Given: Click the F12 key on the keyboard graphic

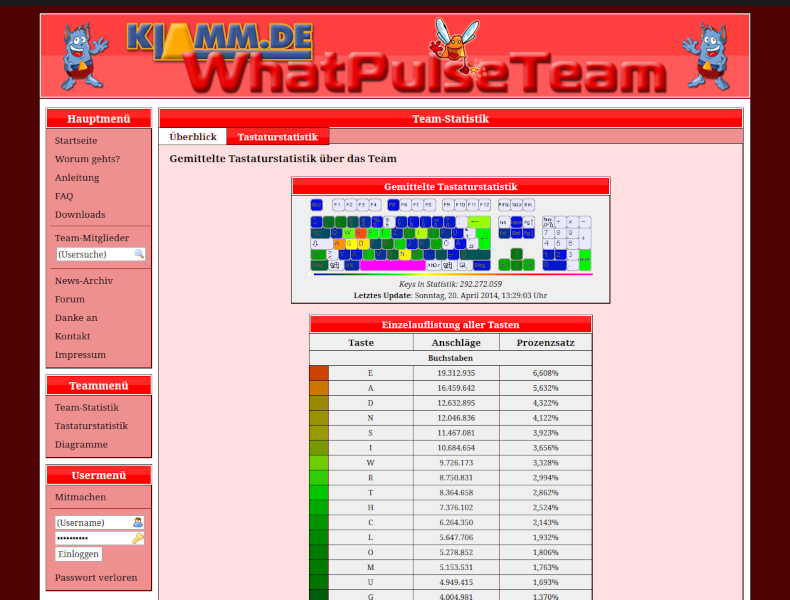Looking at the screenshot, I should point(484,205).
